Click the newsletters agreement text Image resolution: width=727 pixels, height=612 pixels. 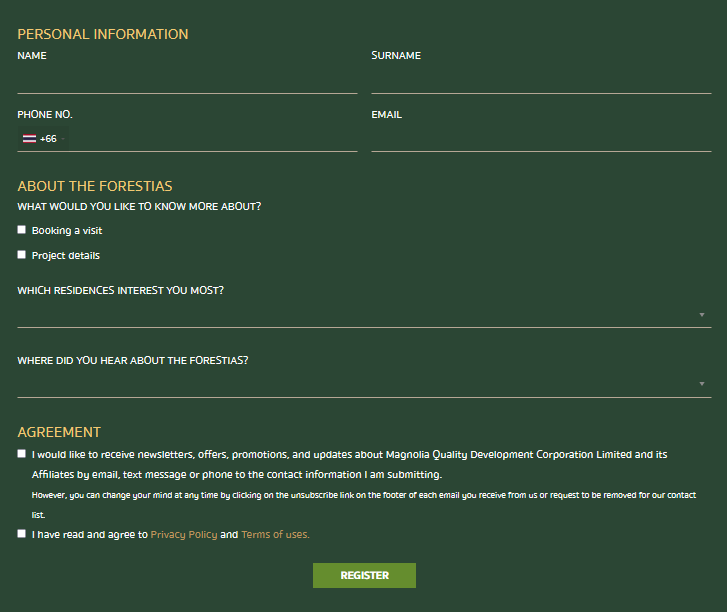[349, 465]
